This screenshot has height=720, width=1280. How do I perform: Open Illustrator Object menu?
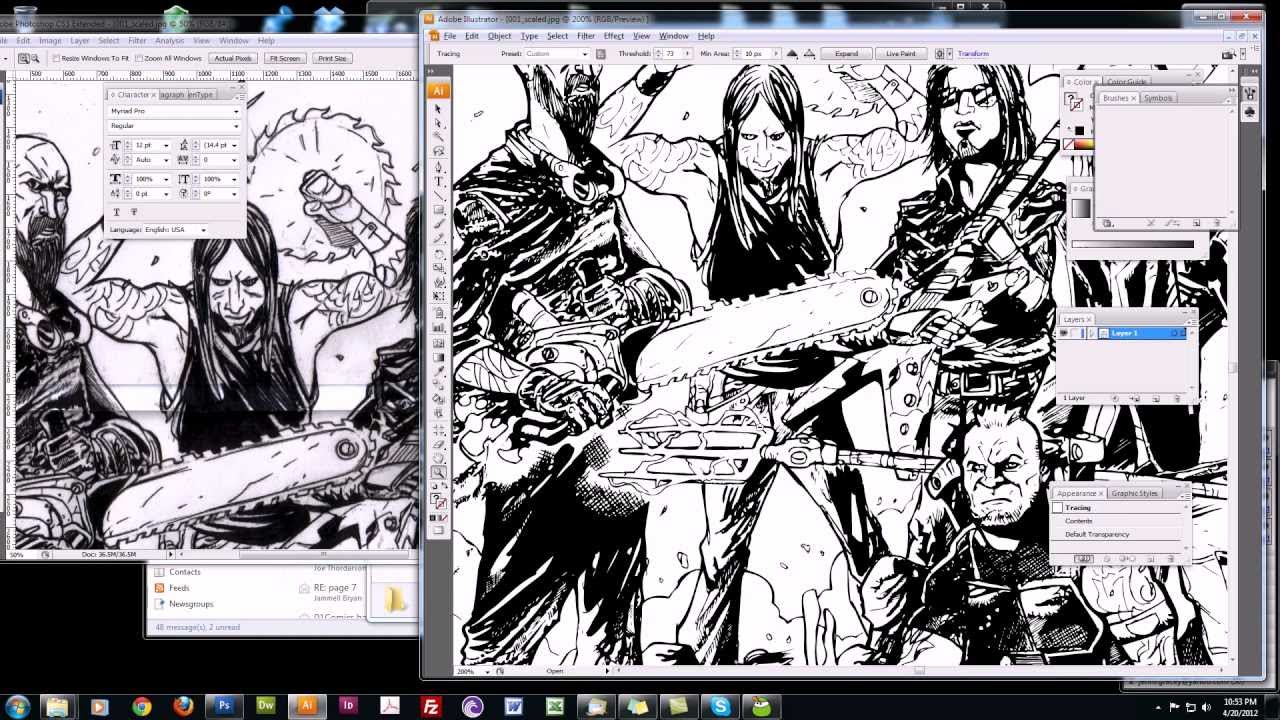tap(499, 36)
